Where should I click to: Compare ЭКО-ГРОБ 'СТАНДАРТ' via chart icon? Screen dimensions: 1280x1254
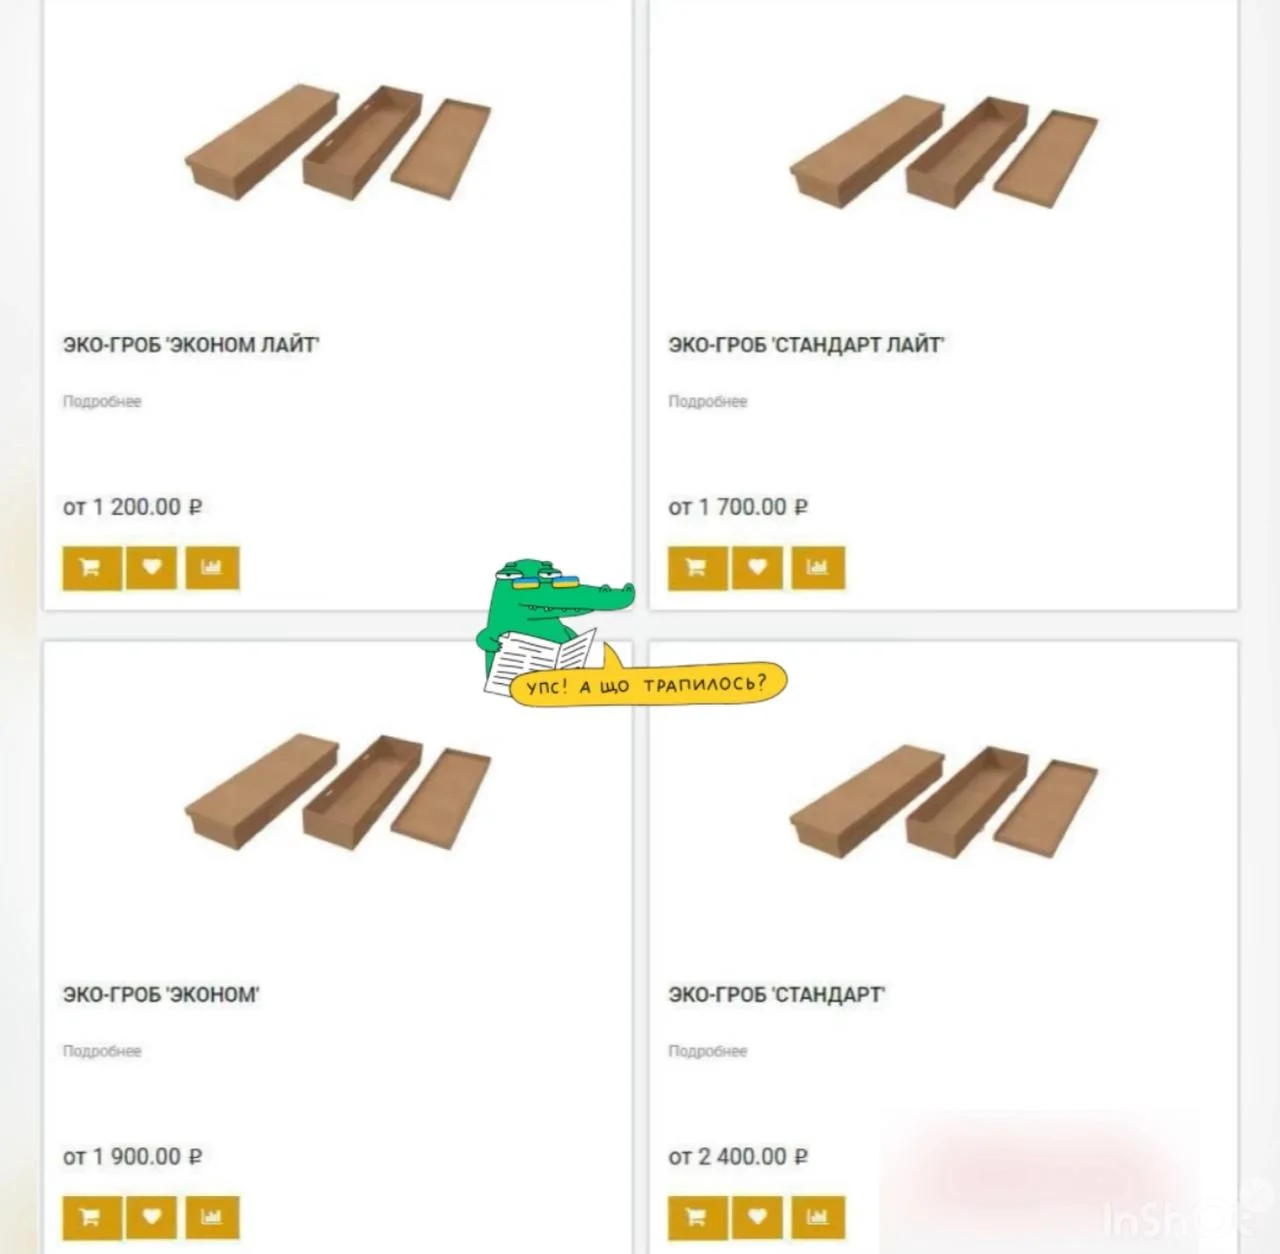pos(818,1218)
